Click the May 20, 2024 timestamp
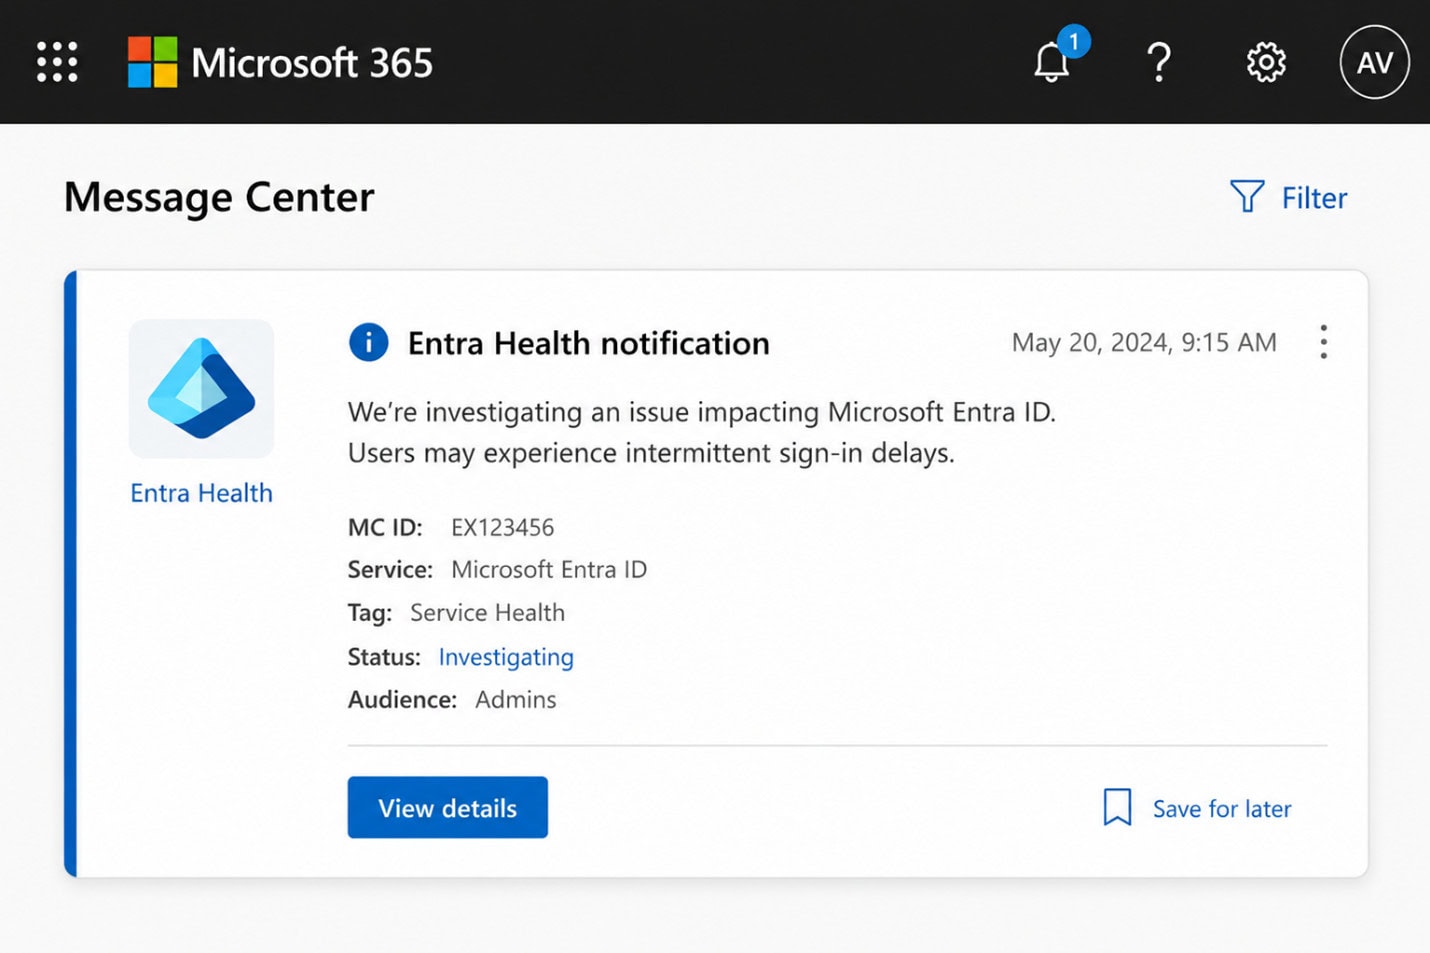 coord(1144,343)
